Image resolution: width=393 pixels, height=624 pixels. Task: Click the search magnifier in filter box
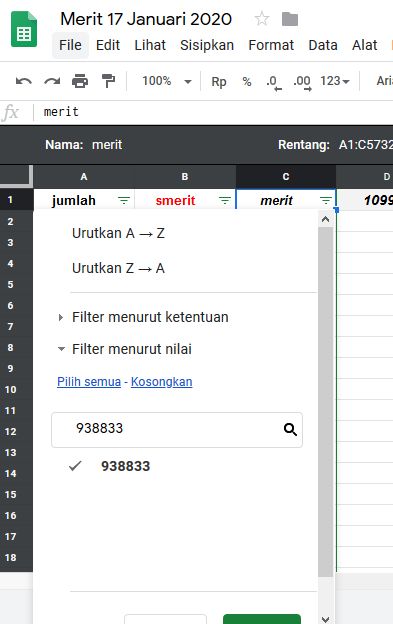[290, 429]
